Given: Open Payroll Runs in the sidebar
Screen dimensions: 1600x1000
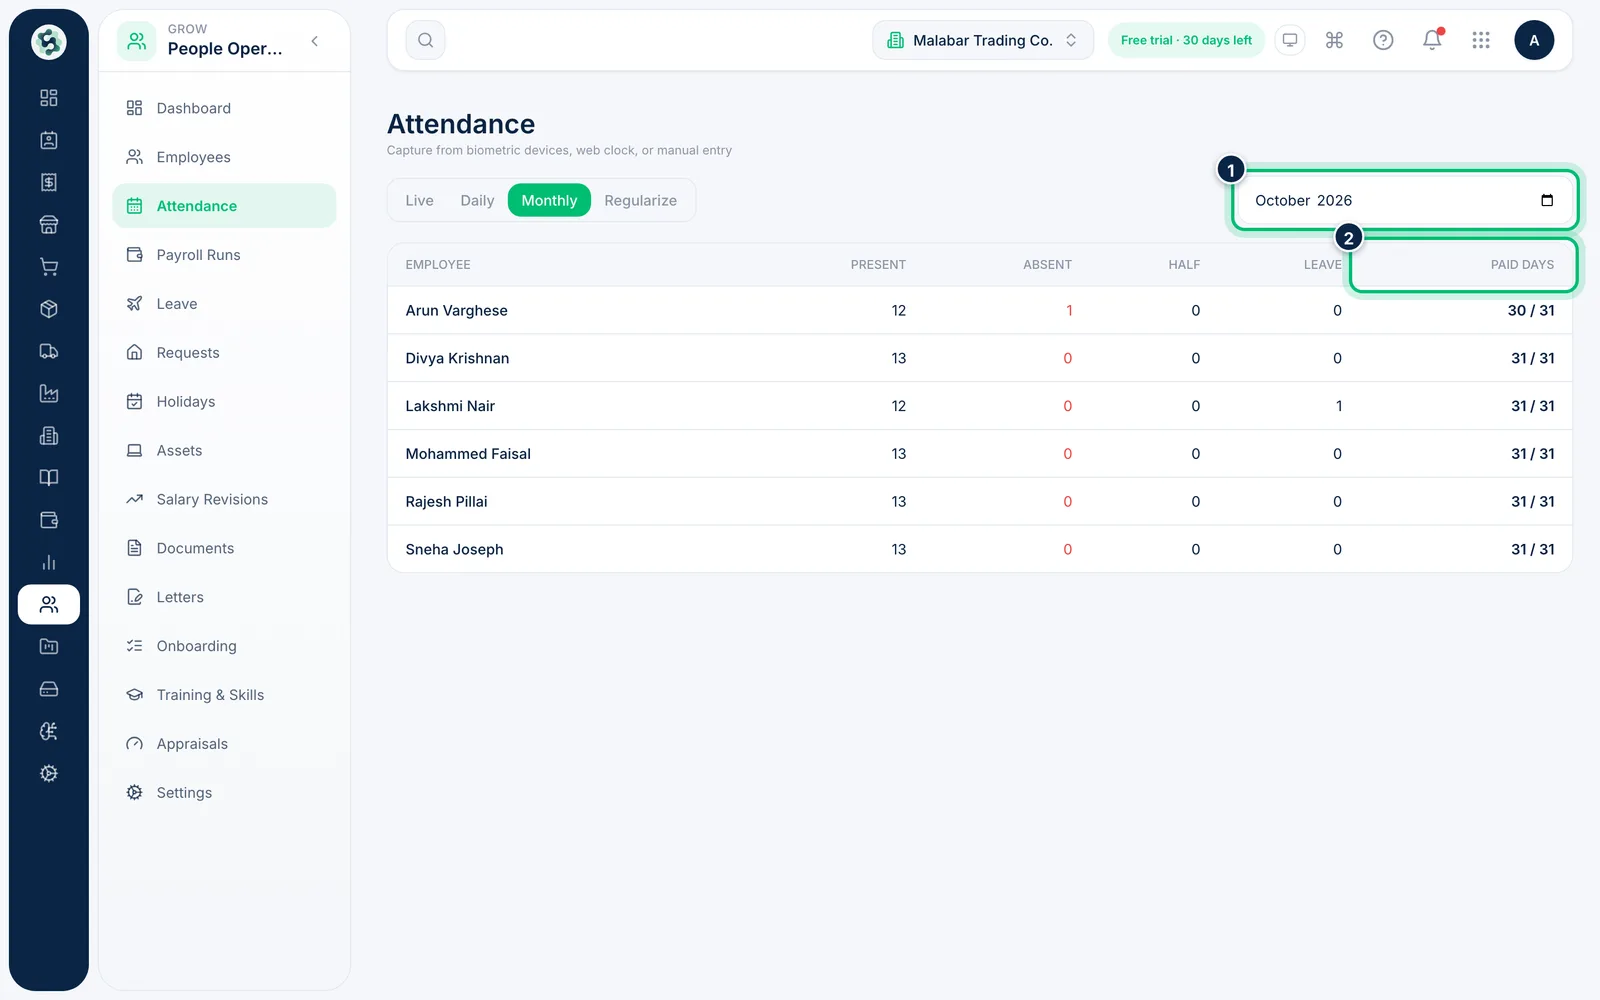Looking at the screenshot, I should pyautogui.click(x=224, y=255).
